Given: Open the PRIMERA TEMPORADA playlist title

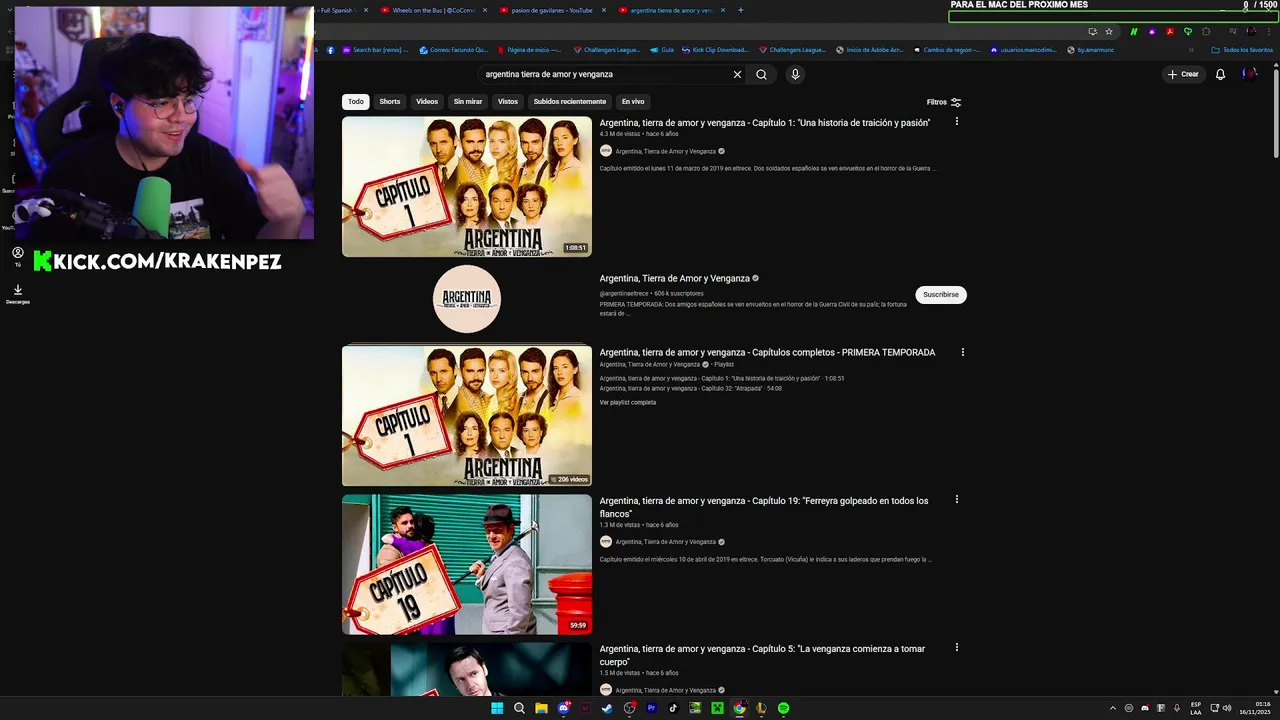Looking at the screenshot, I should coord(767,352).
